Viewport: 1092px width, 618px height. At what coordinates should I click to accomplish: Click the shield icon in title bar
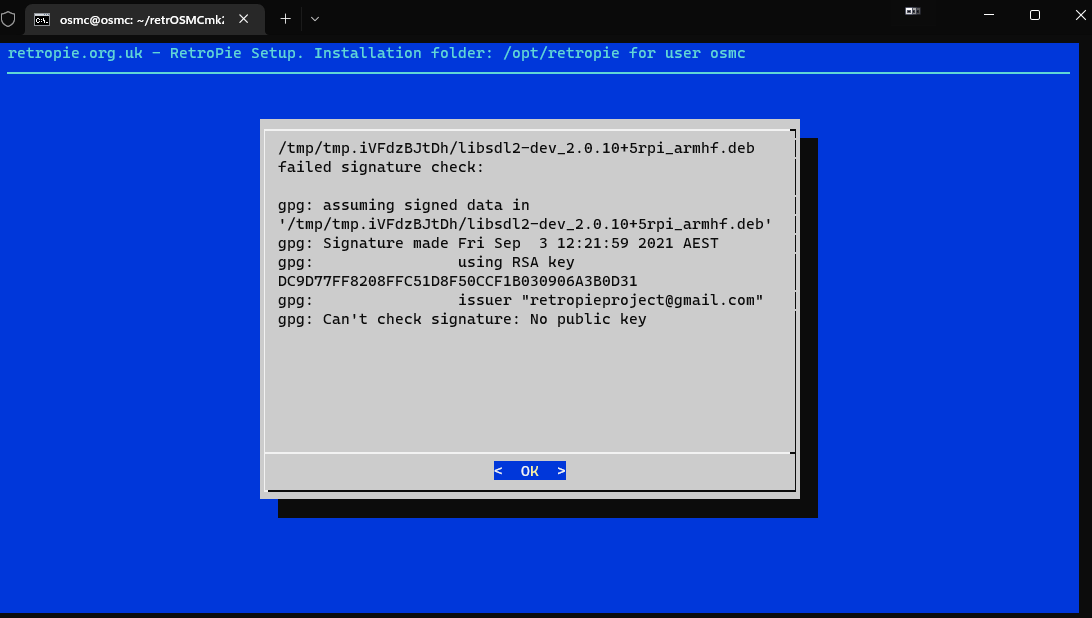click(x=8, y=19)
